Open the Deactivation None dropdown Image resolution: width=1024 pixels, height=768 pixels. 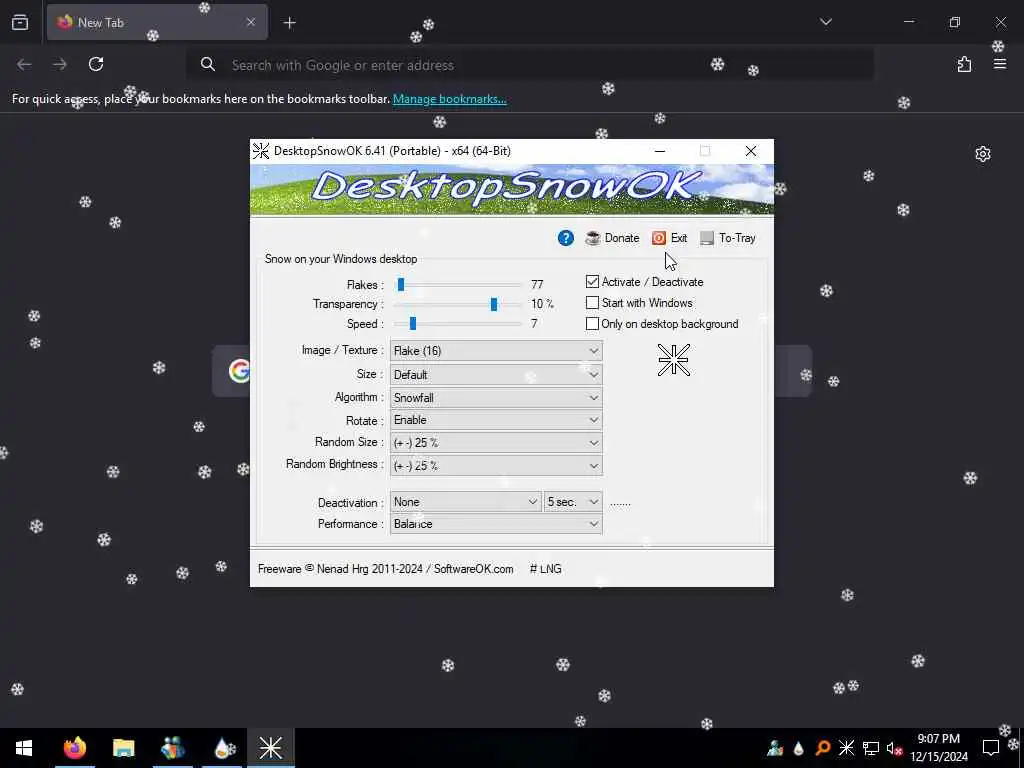coord(466,502)
